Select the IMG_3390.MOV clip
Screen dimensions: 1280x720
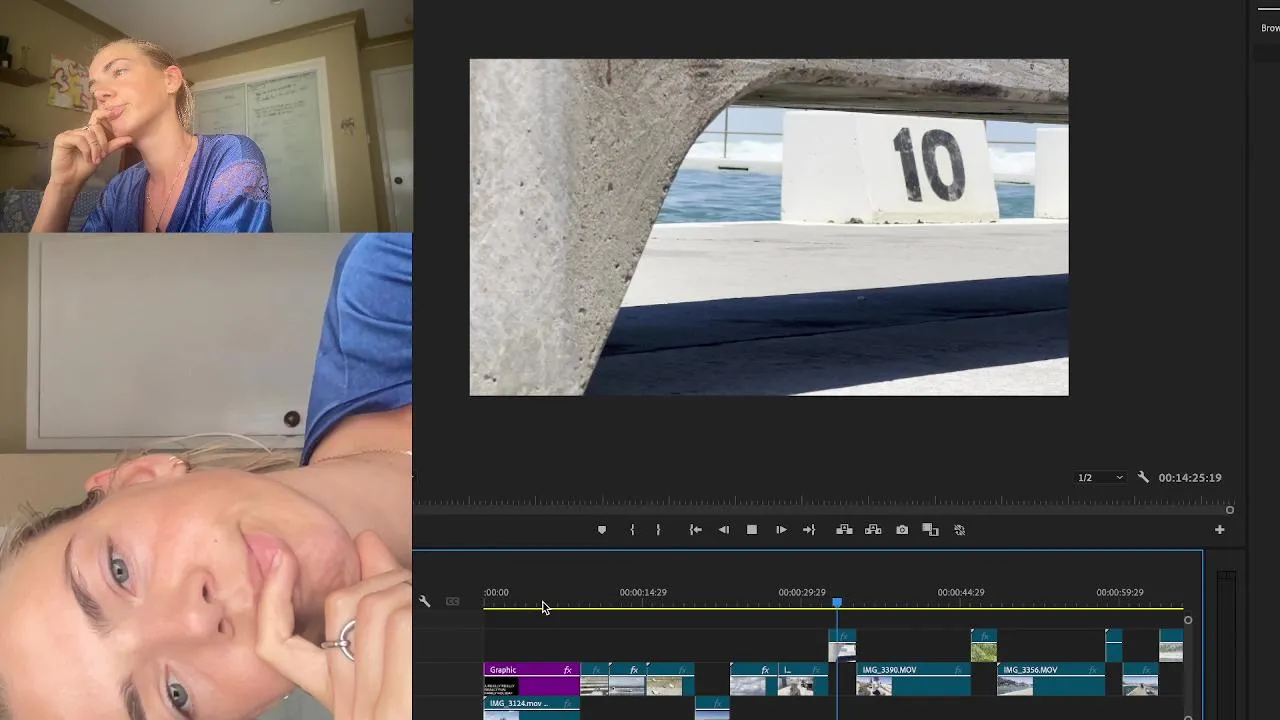[x=913, y=679]
